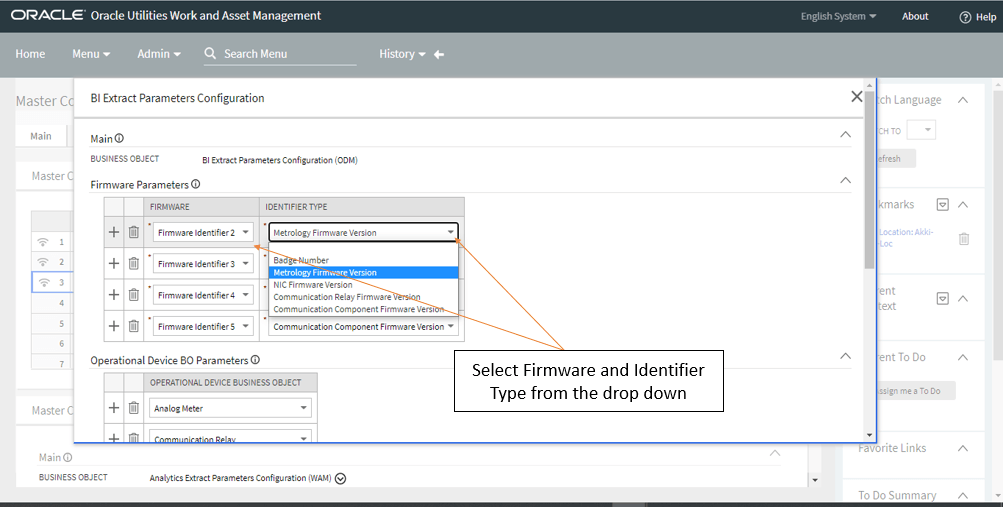Click the Refresh button
The image size is (1005, 508).
pos(894,158)
